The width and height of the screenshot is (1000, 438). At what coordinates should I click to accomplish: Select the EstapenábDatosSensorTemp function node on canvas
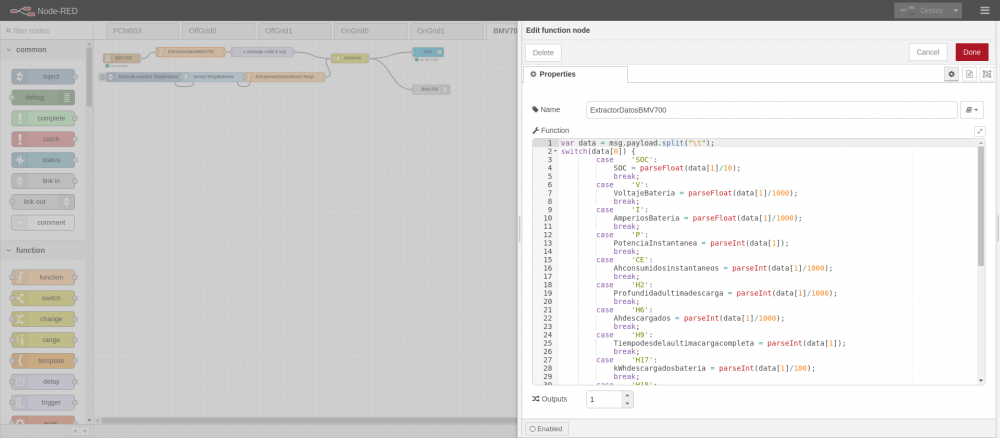[284, 77]
